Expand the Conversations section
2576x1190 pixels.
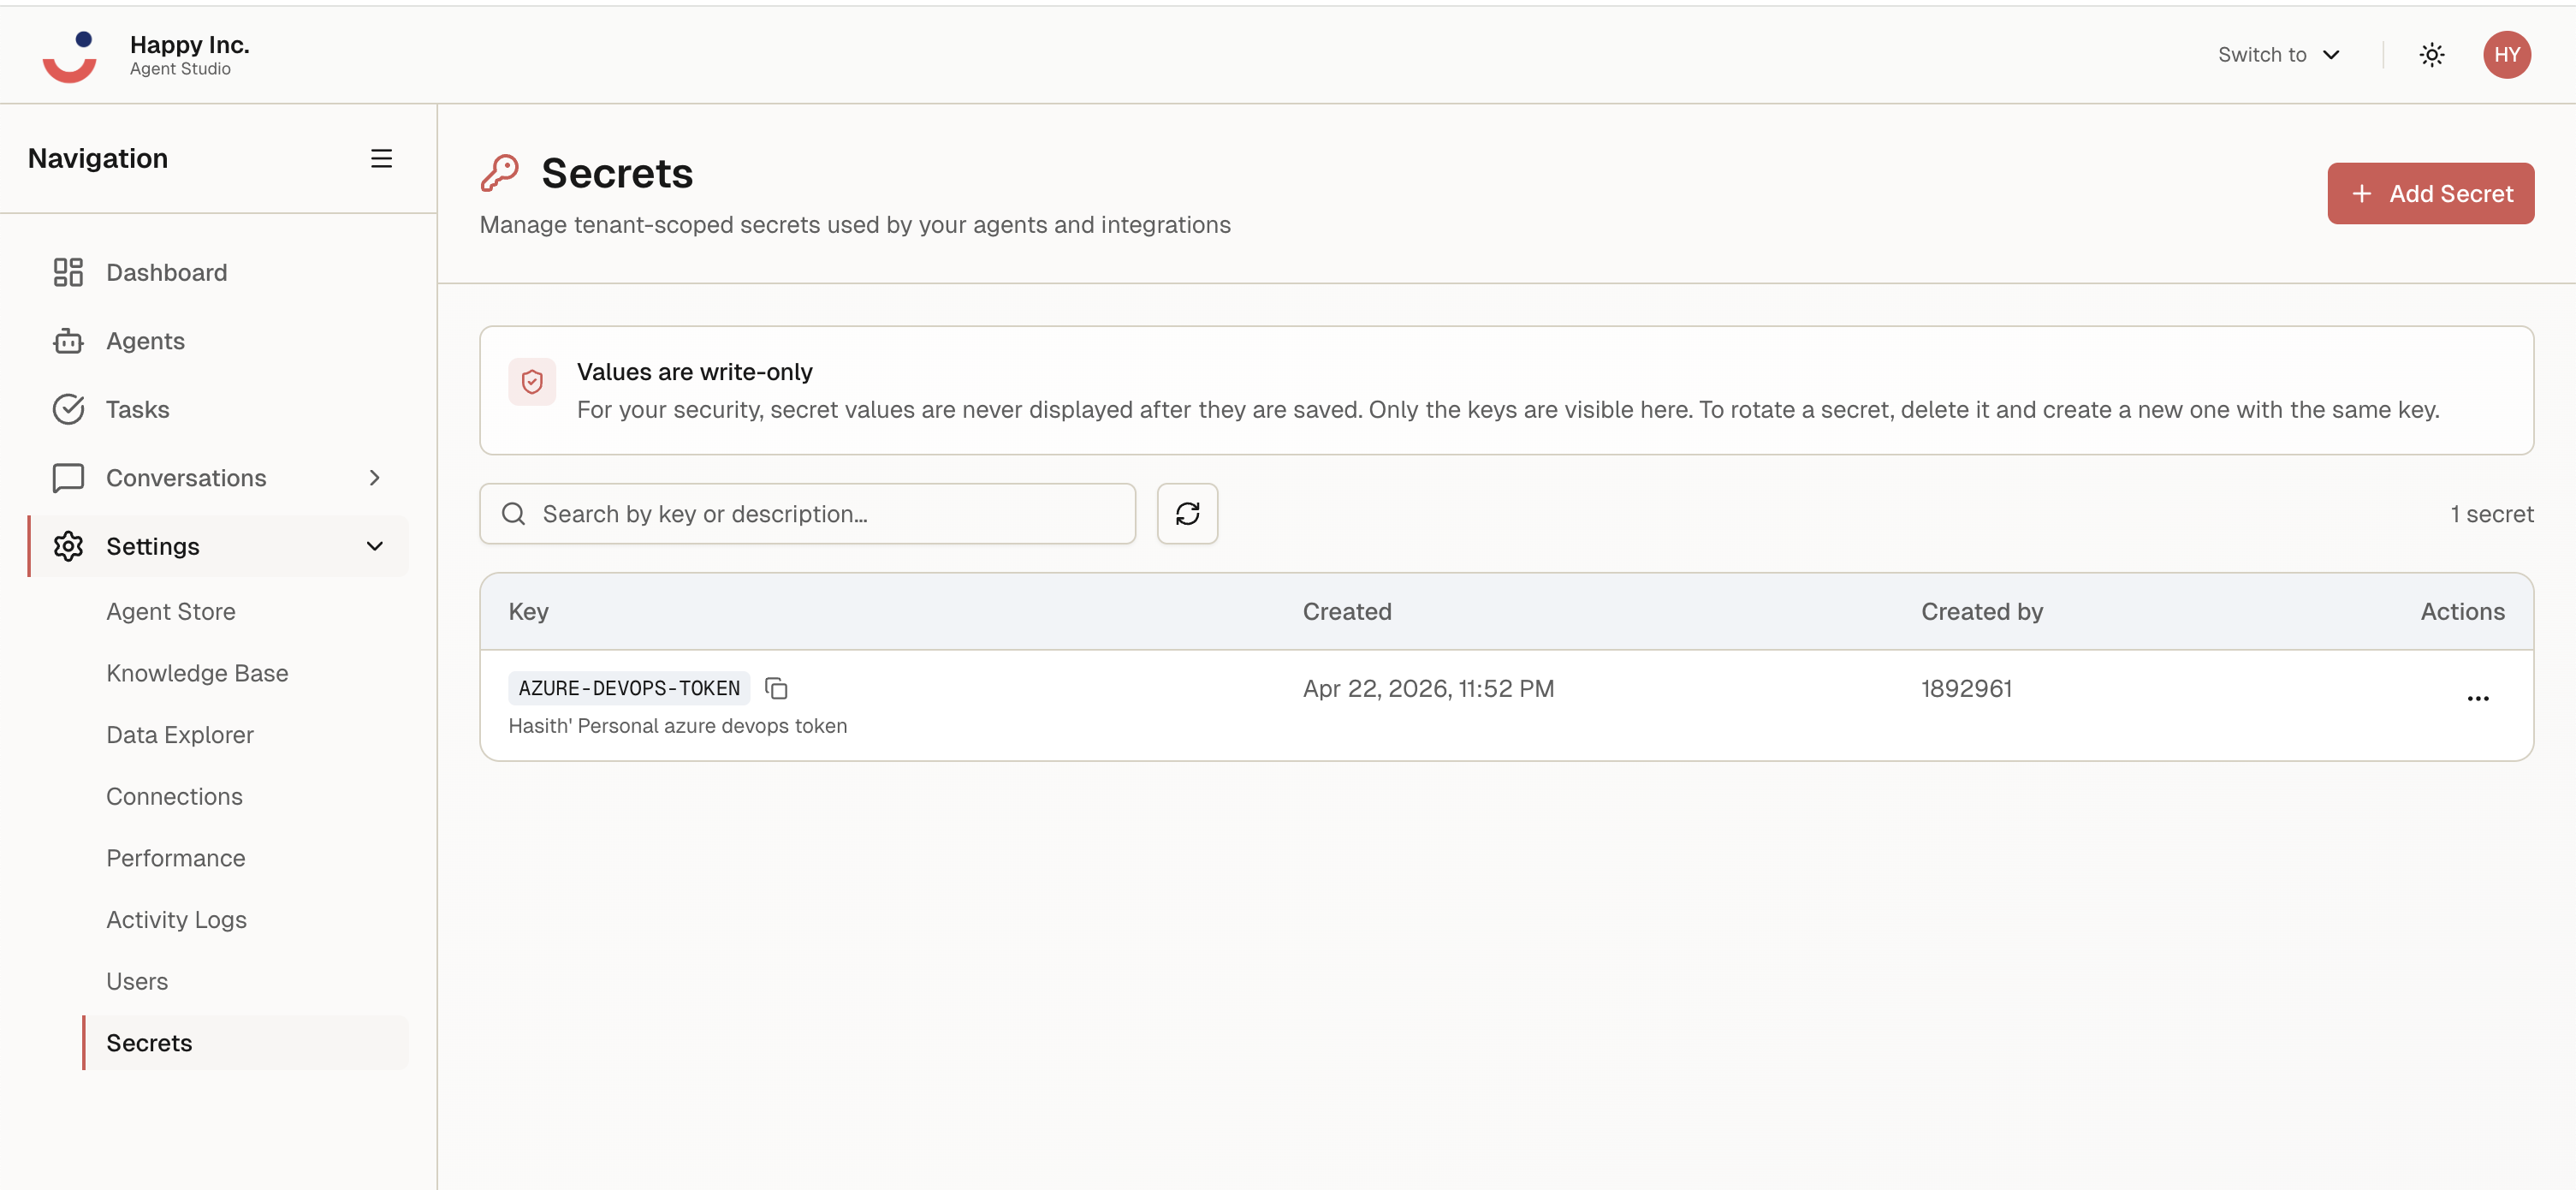point(374,478)
